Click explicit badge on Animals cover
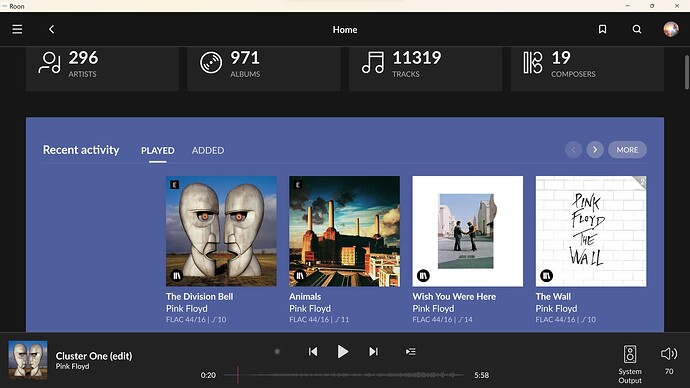The image size is (690, 388). [297, 185]
